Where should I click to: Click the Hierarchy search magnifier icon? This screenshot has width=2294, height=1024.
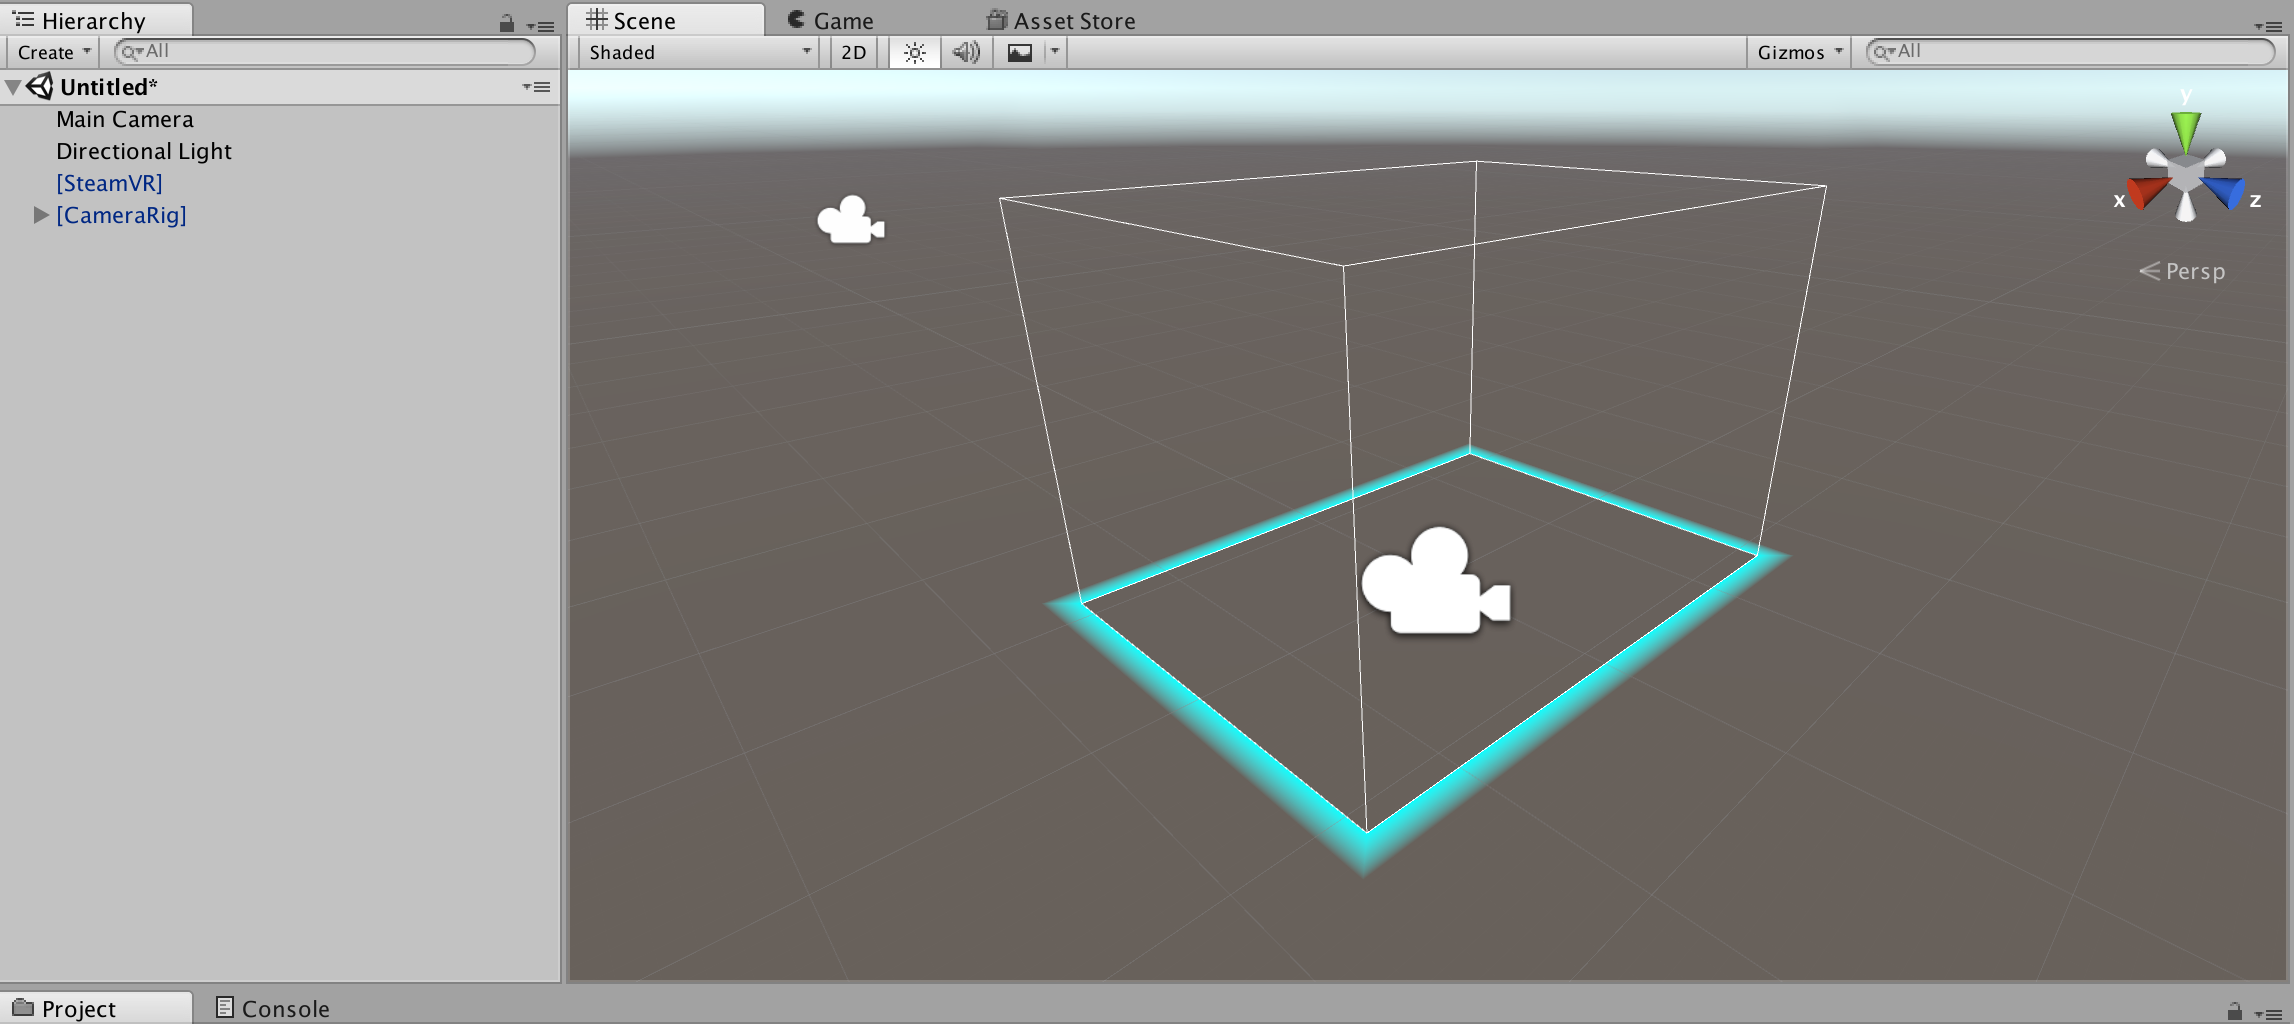[x=131, y=52]
